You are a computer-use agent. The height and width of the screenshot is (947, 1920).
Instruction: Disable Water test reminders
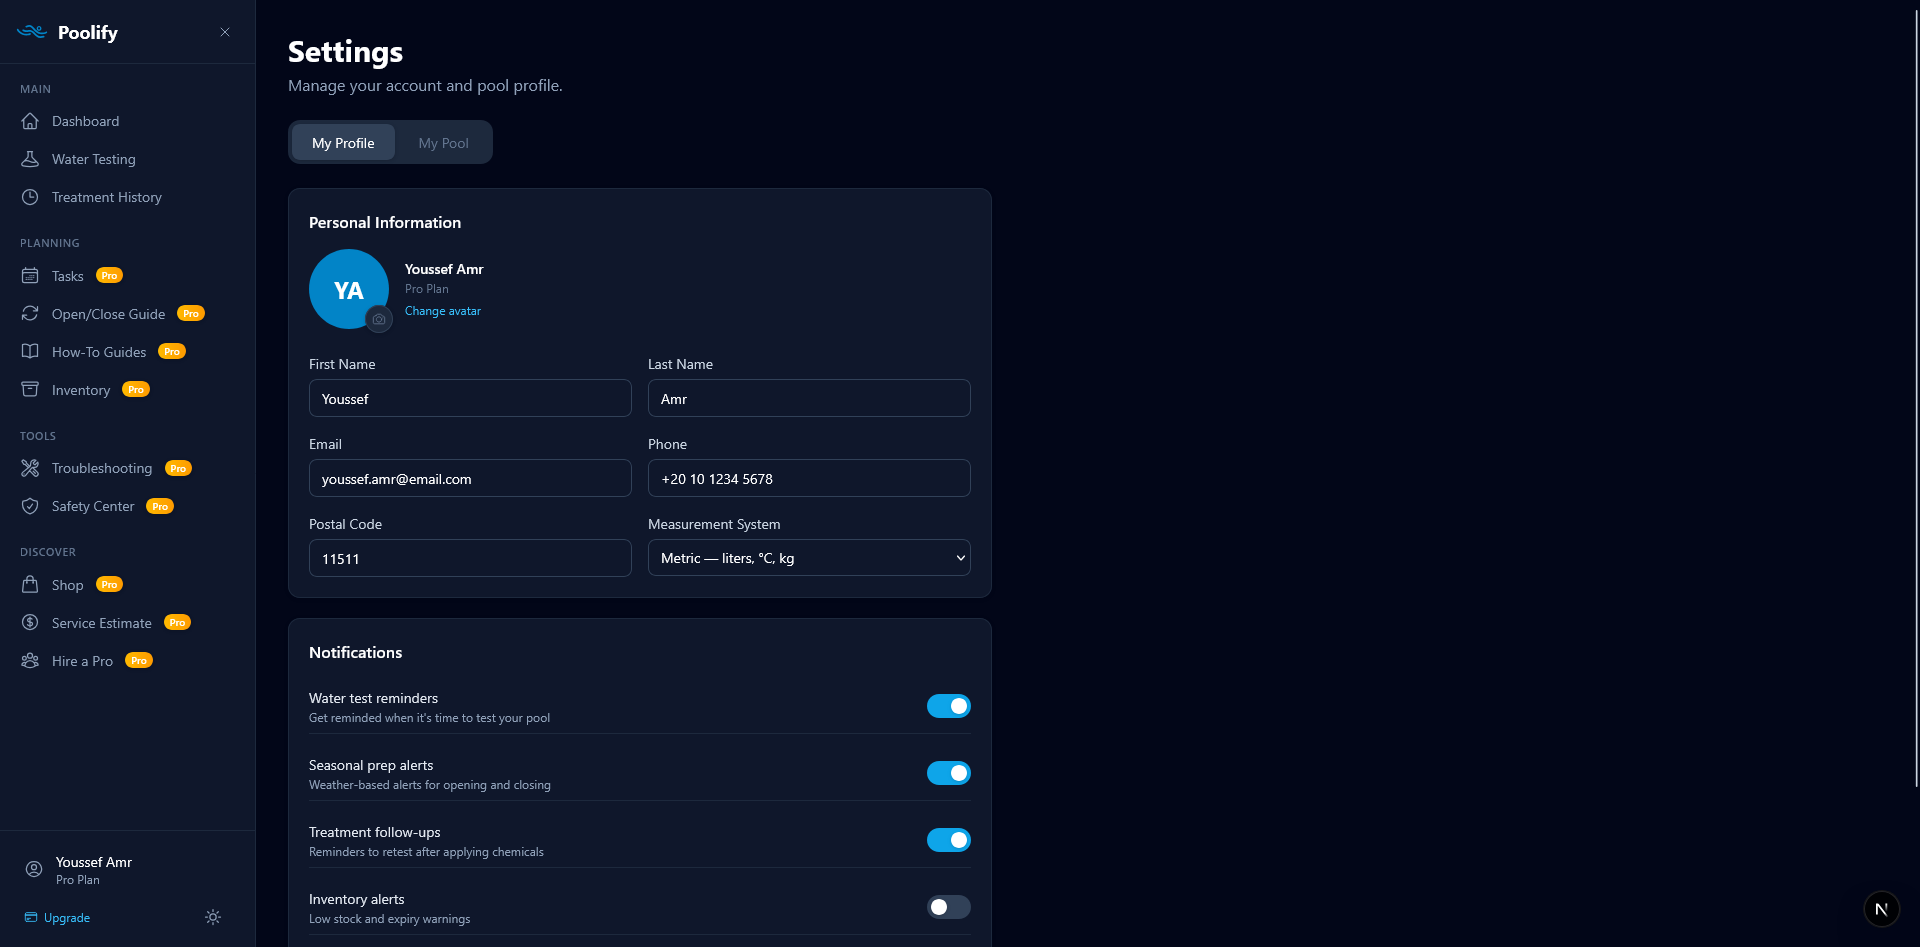pyautogui.click(x=948, y=706)
